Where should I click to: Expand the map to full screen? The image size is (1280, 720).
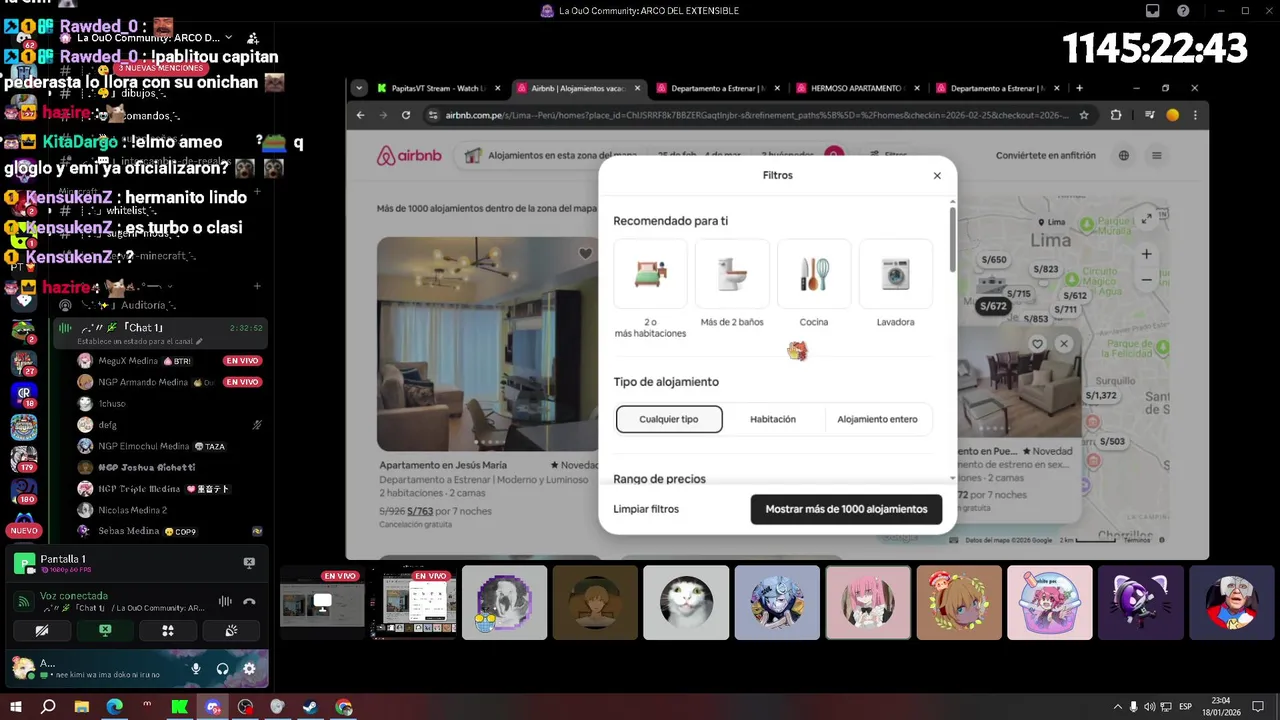[1147, 218]
